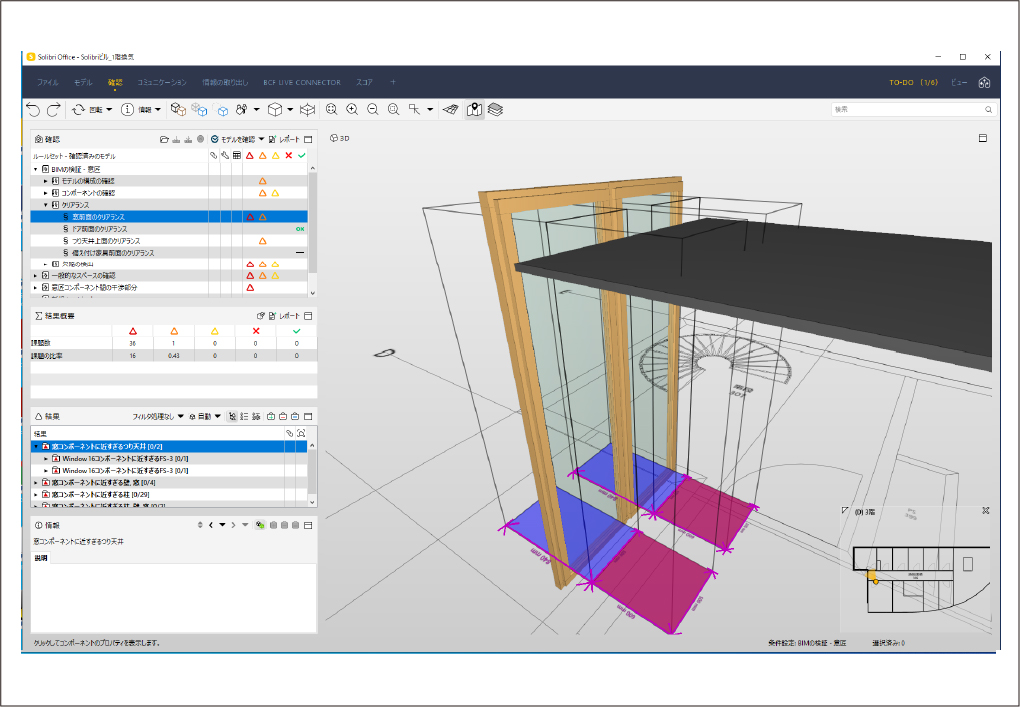Image resolution: width=1020 pixels, height=707 pixels.
Task: Click the undo arrow in the toolbar
Action: click(x=34, y=109)
